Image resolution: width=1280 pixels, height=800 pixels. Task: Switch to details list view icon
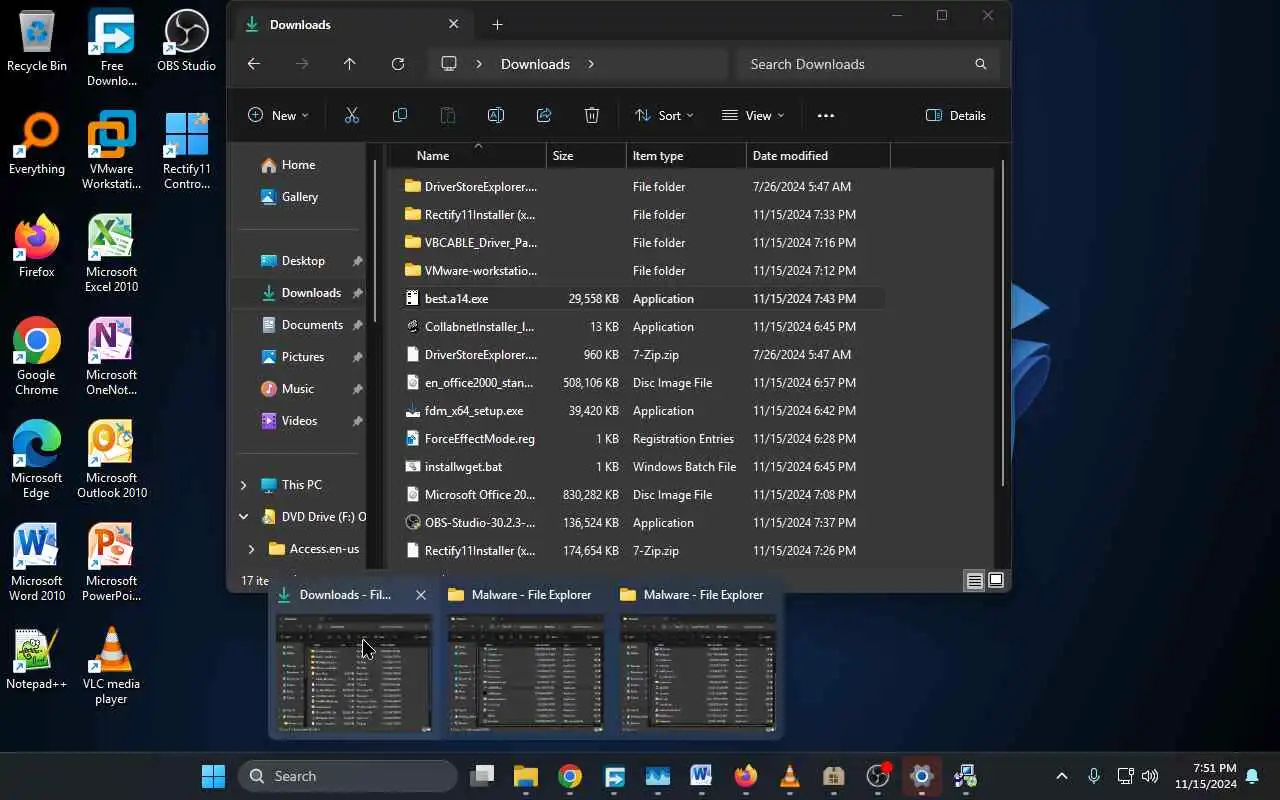[x=974, y=581]
